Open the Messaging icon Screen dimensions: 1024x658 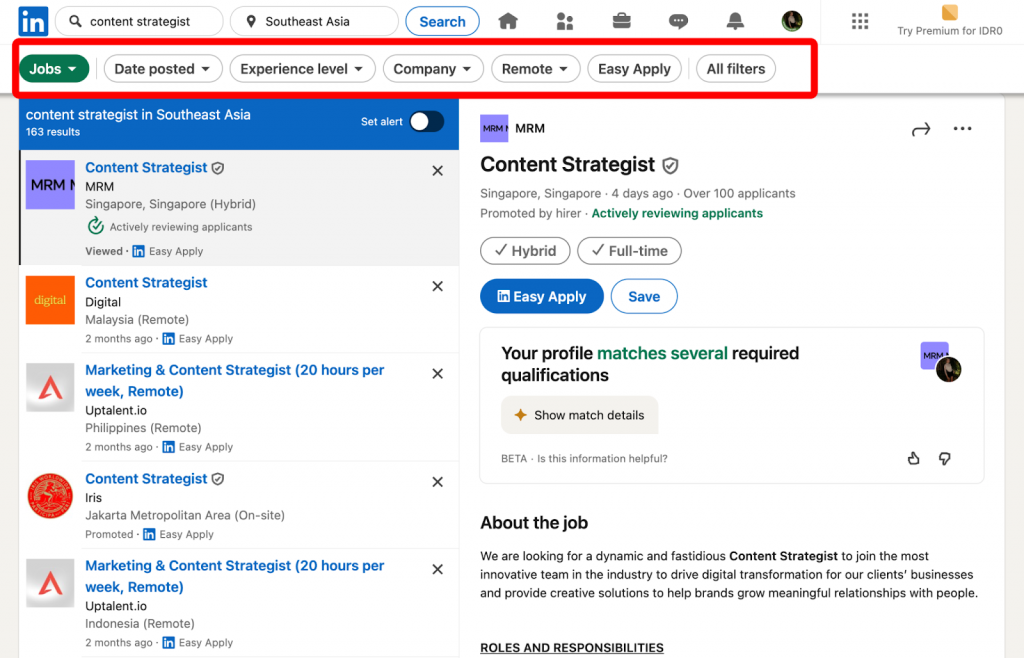point(679,20)
